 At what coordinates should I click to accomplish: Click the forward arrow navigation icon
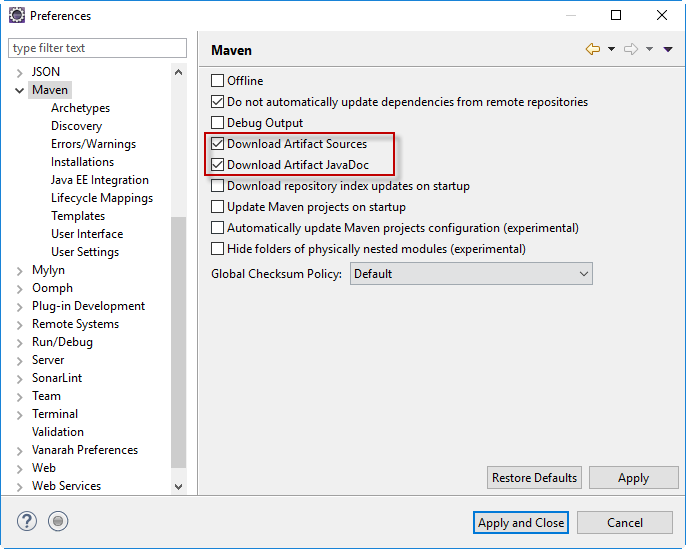[x=631, y=49]
